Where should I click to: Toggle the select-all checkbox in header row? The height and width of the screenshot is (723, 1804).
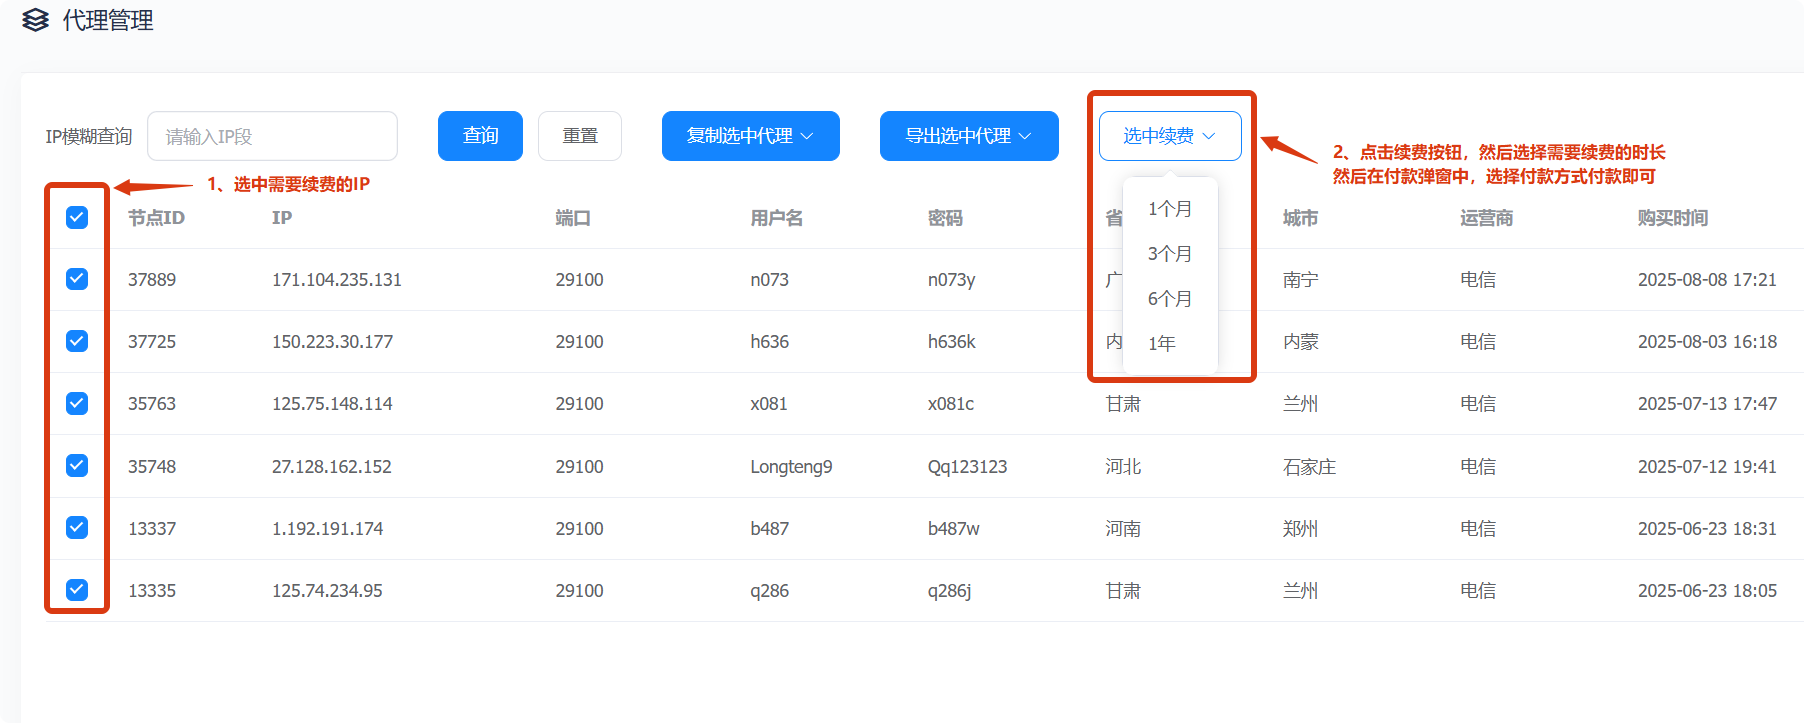click(x=77, y=217)
